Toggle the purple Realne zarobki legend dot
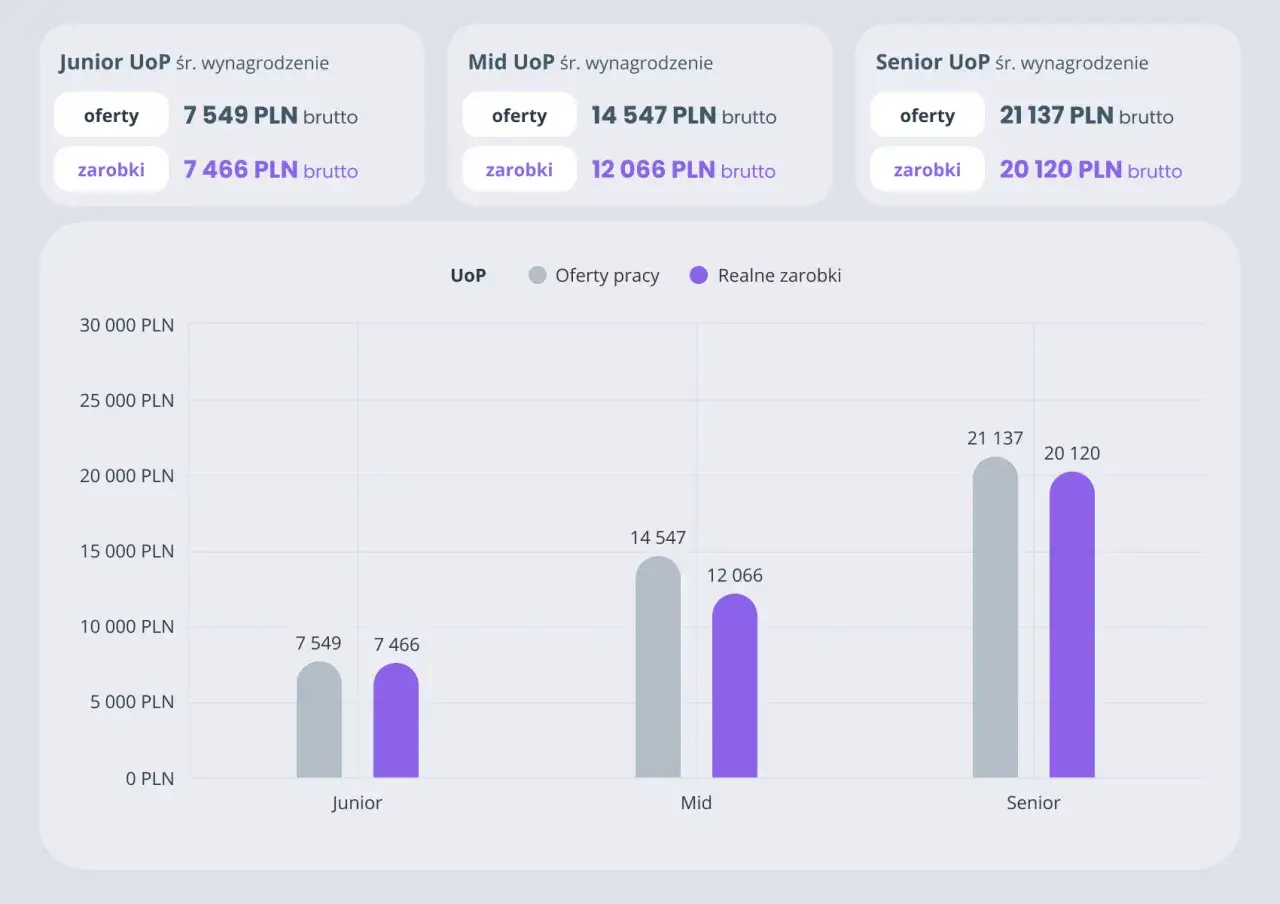1280x904 pixels. [x=699, y=276]
